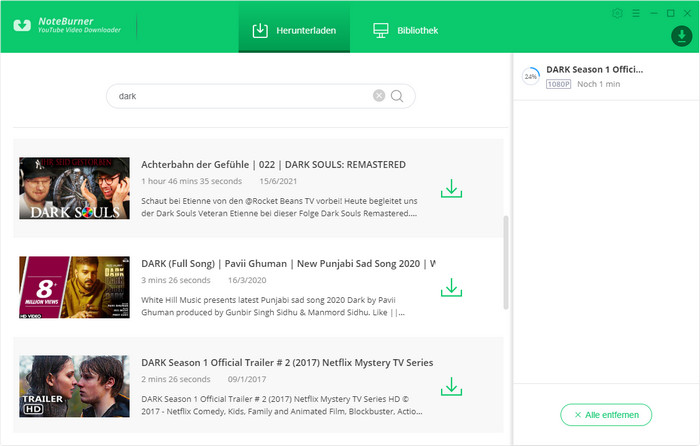Open the hamburger menu icon
The width and height of the screenshot is (700, 446).
(x=636, y=13)
